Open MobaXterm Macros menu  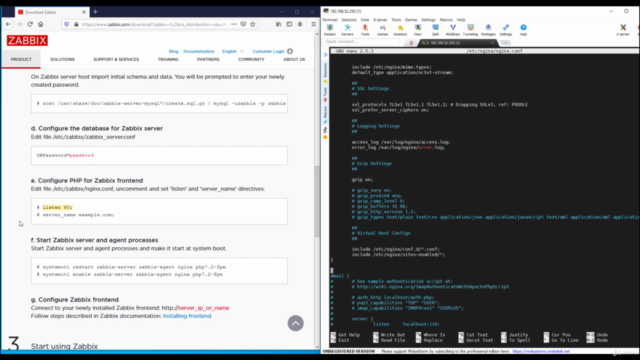point(446,20)
